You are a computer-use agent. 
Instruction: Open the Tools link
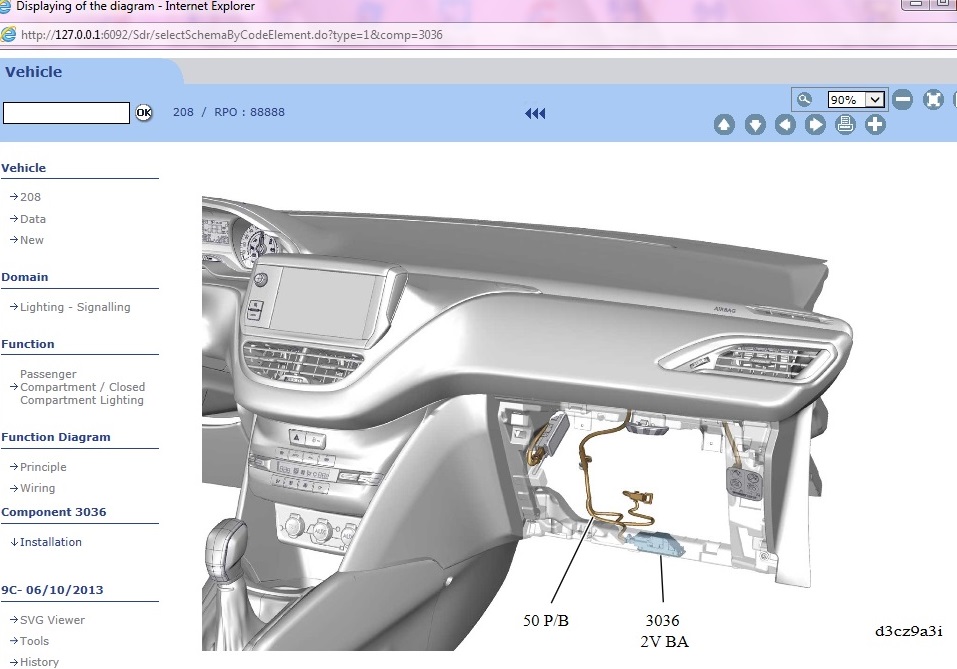(34, 642)
